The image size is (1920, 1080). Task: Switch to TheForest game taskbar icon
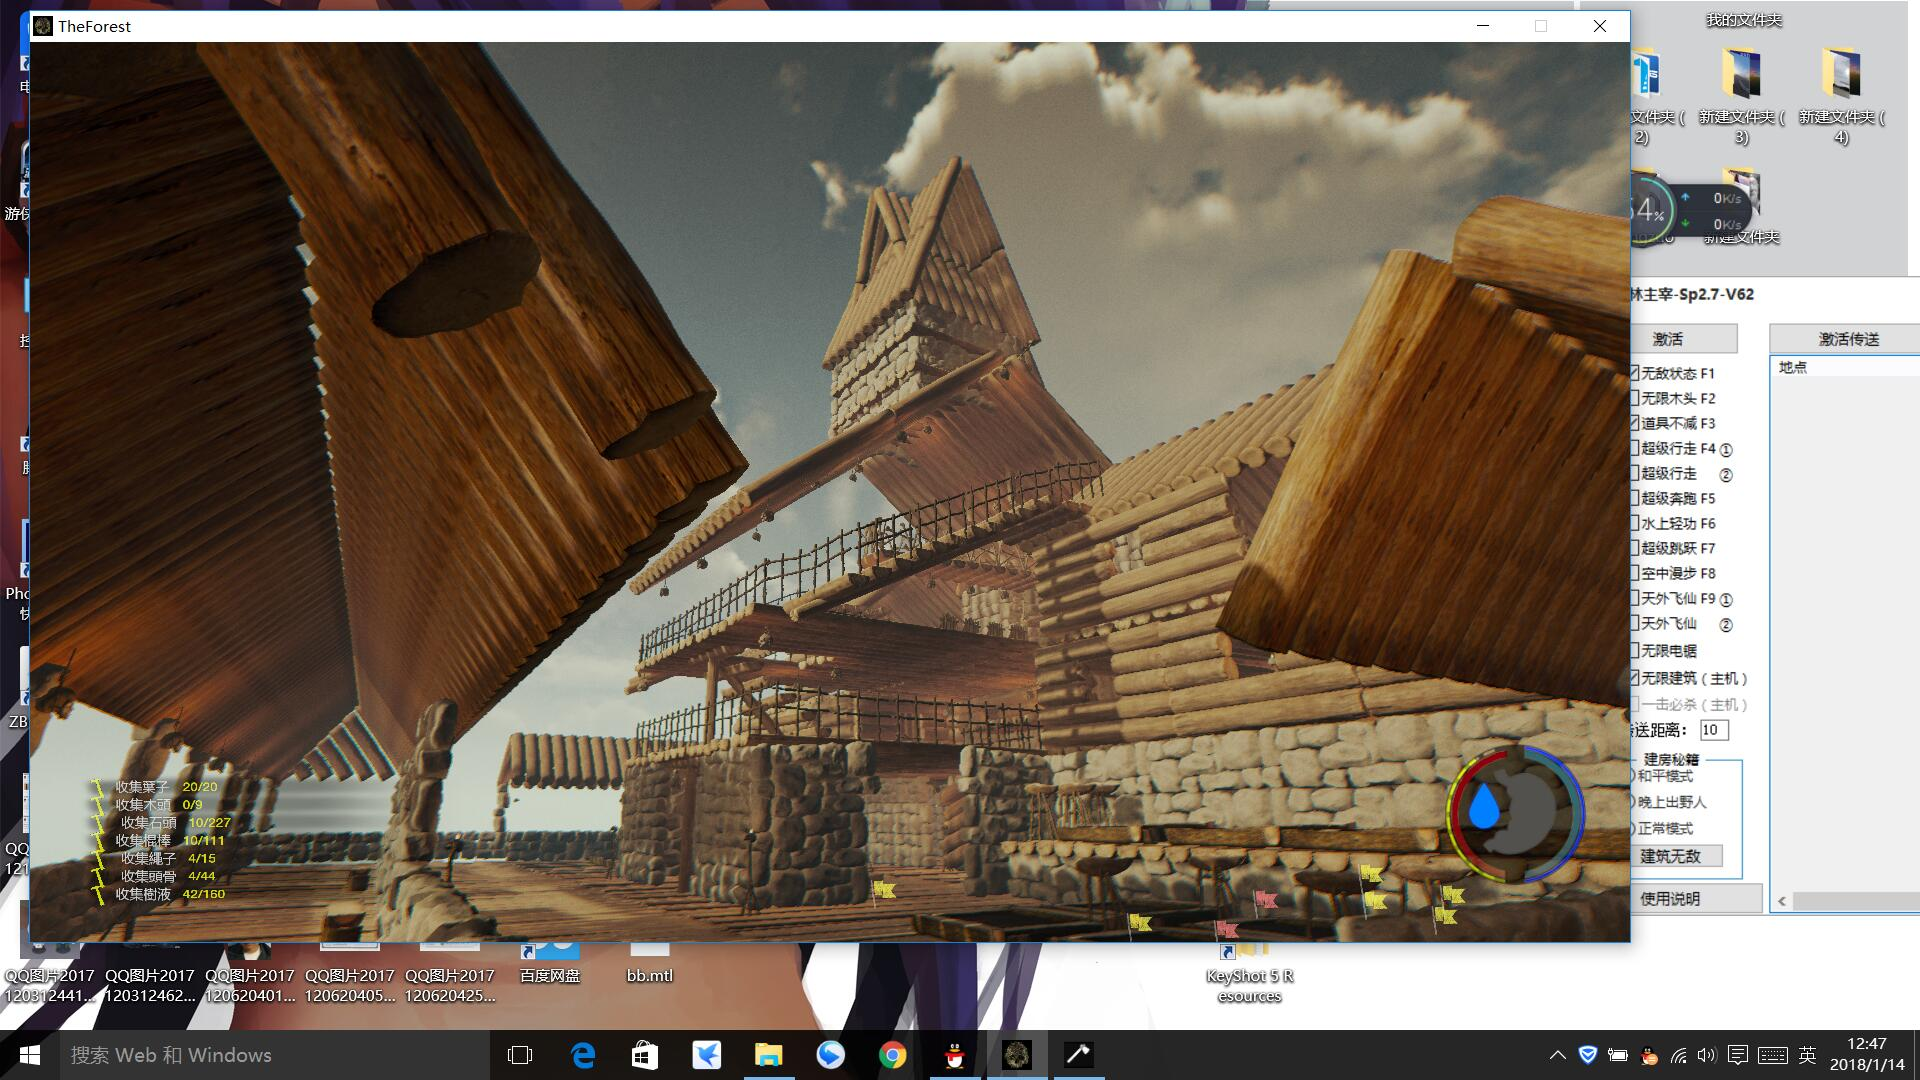coord(1016,1055)
